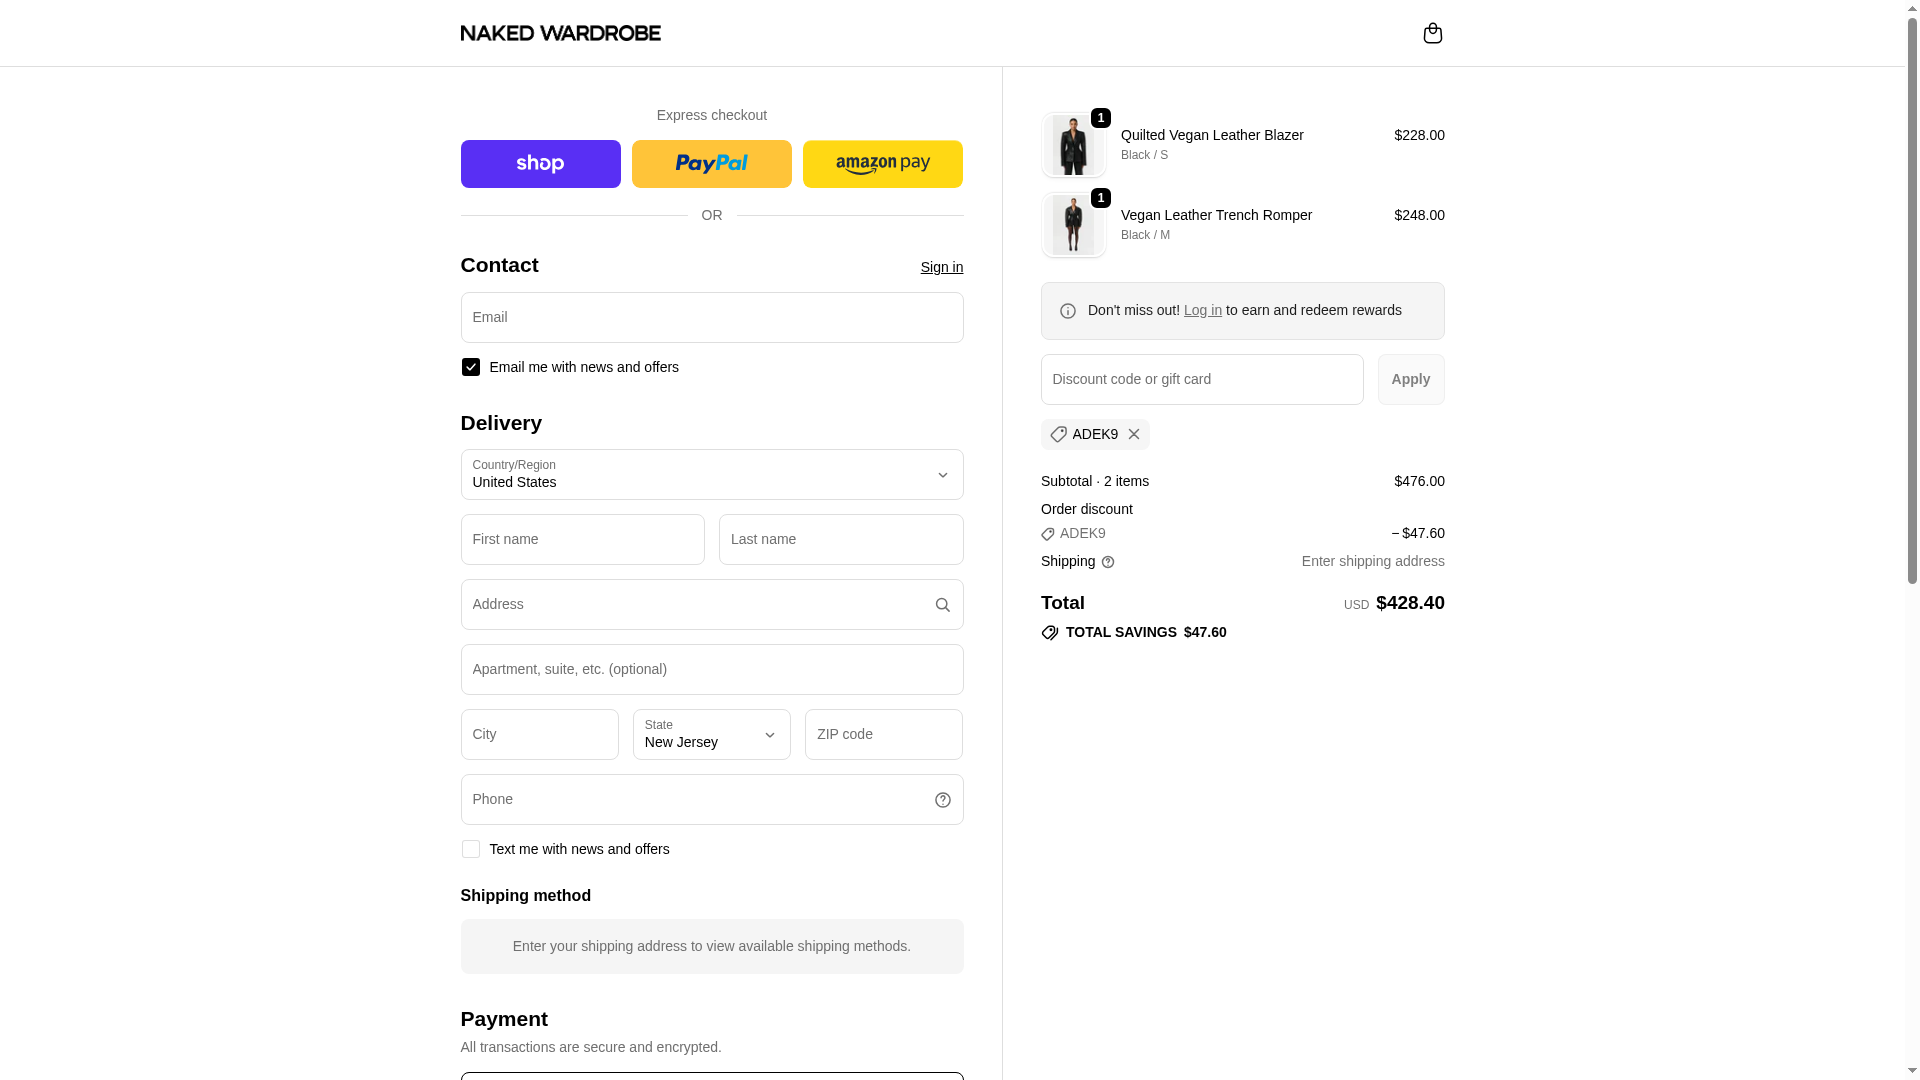Remove the ADEK9 discount code

click(1133, 434)
